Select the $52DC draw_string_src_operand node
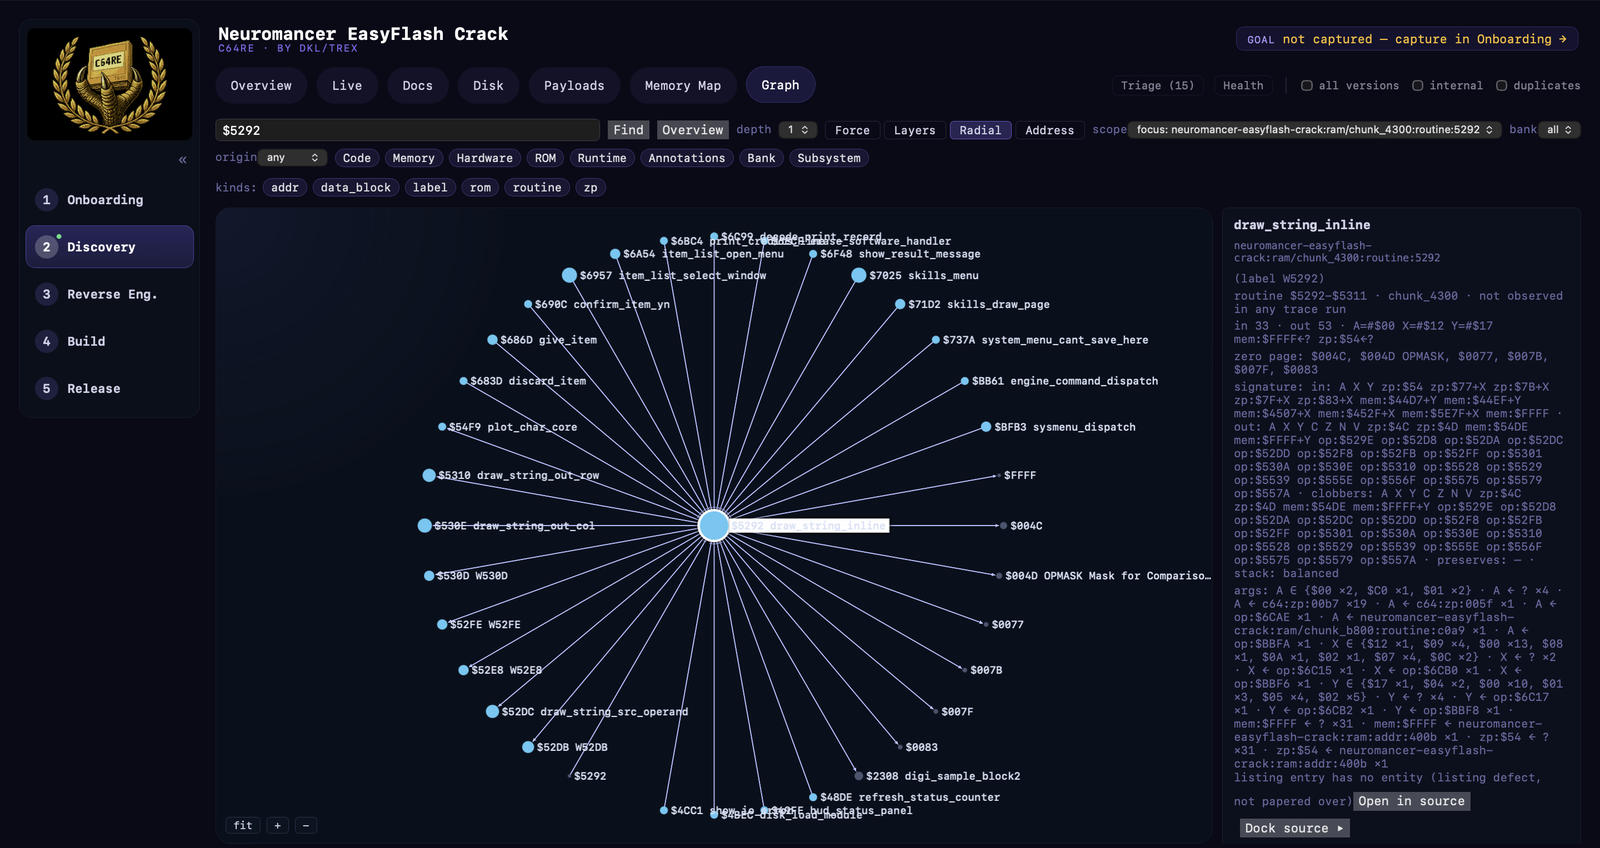This screenshot has width=1600, height=848. coord(492,711)
